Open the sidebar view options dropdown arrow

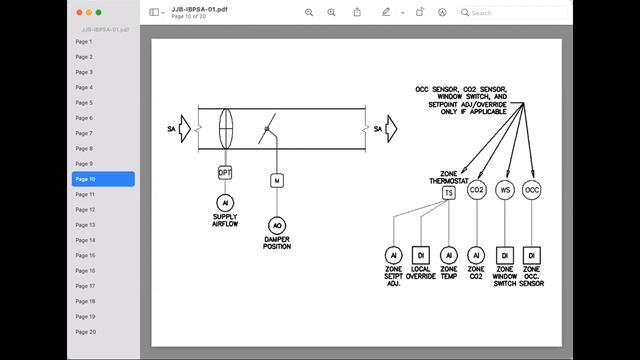pyautogui.click(x=163, y=13)
